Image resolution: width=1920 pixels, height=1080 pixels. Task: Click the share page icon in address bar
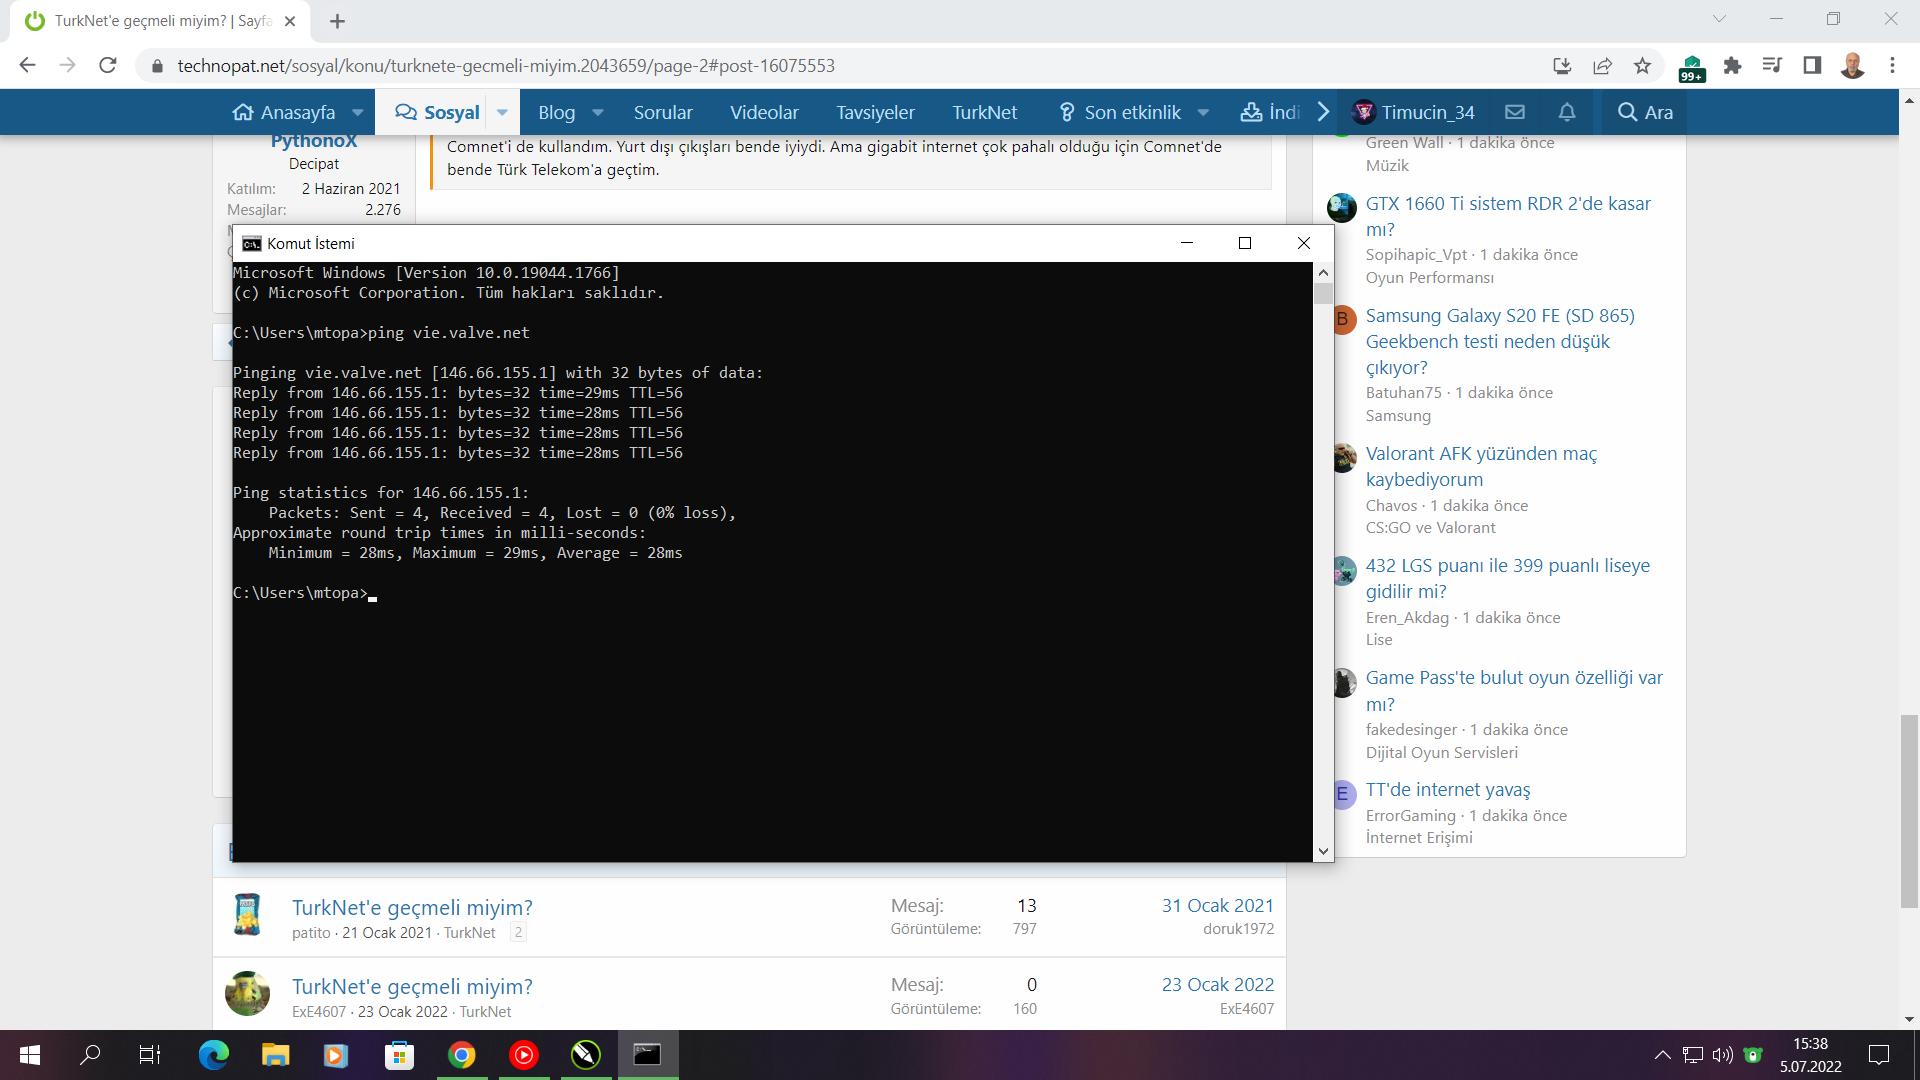1602,66
